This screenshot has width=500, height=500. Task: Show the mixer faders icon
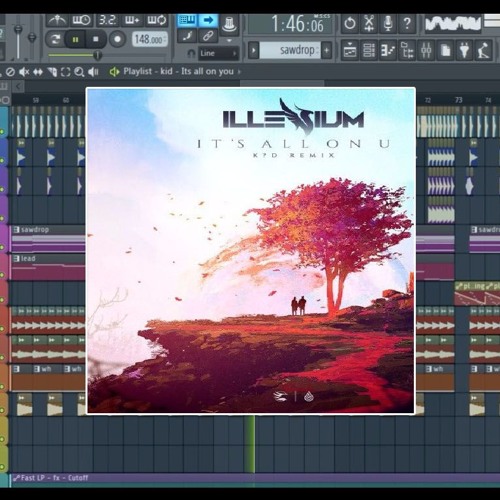point(426,51)
